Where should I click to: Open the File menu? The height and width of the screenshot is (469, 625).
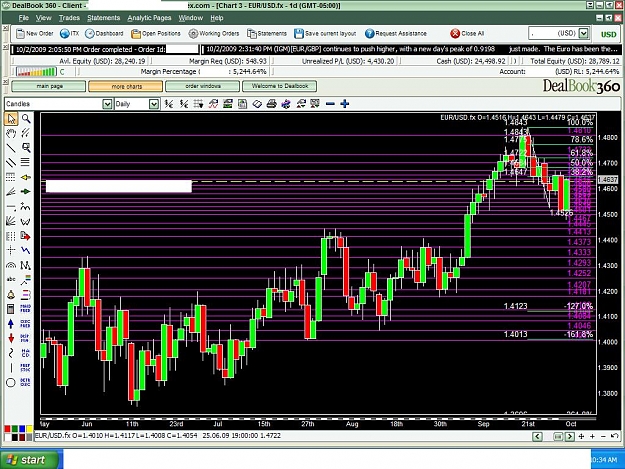point(24,18)
